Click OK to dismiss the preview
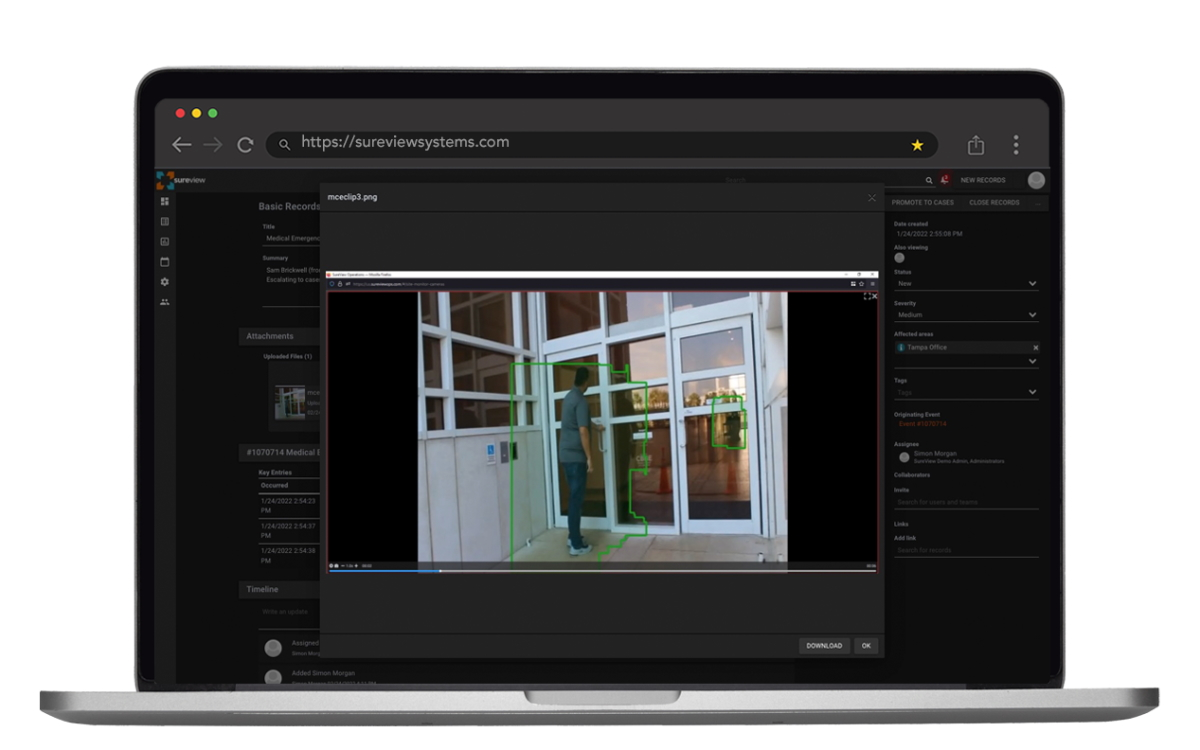Image resolution: width=1200 pixels, height=750 pixels. click(866, 646)
